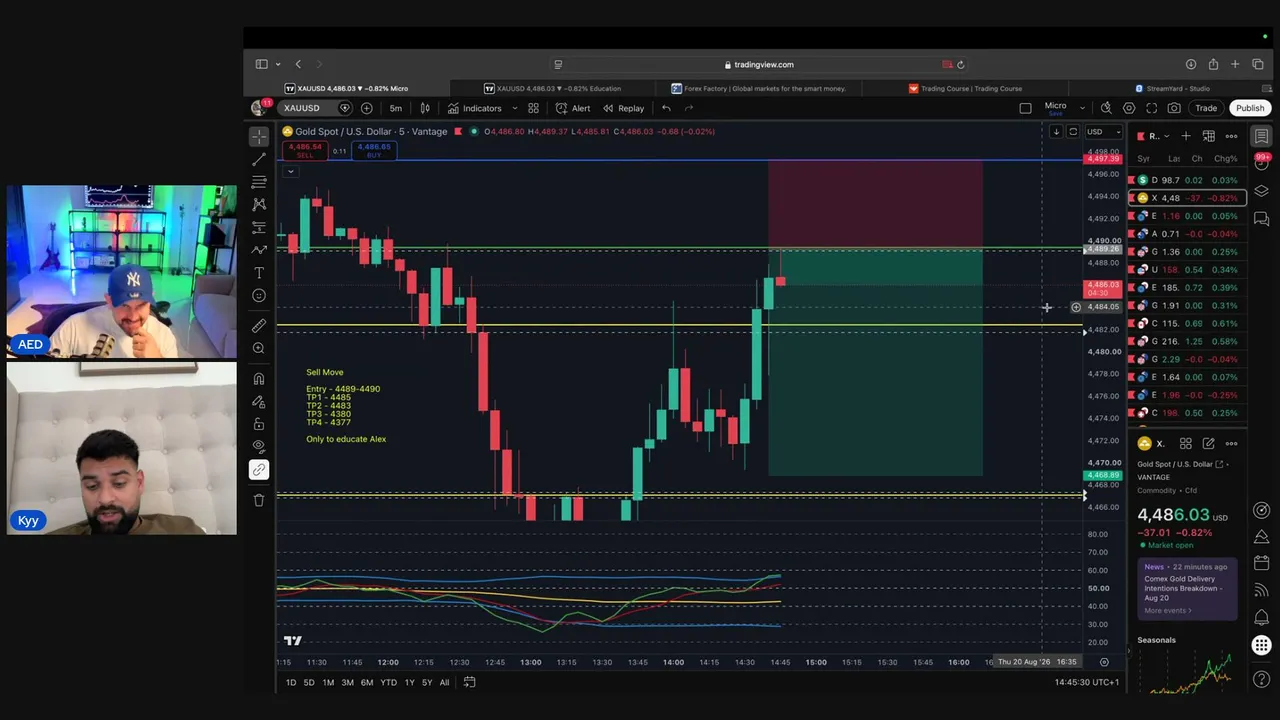Select the crosshair cursor tool
Image resolution: width=1280 pixels, height=720 pixels.
point(259,136)
